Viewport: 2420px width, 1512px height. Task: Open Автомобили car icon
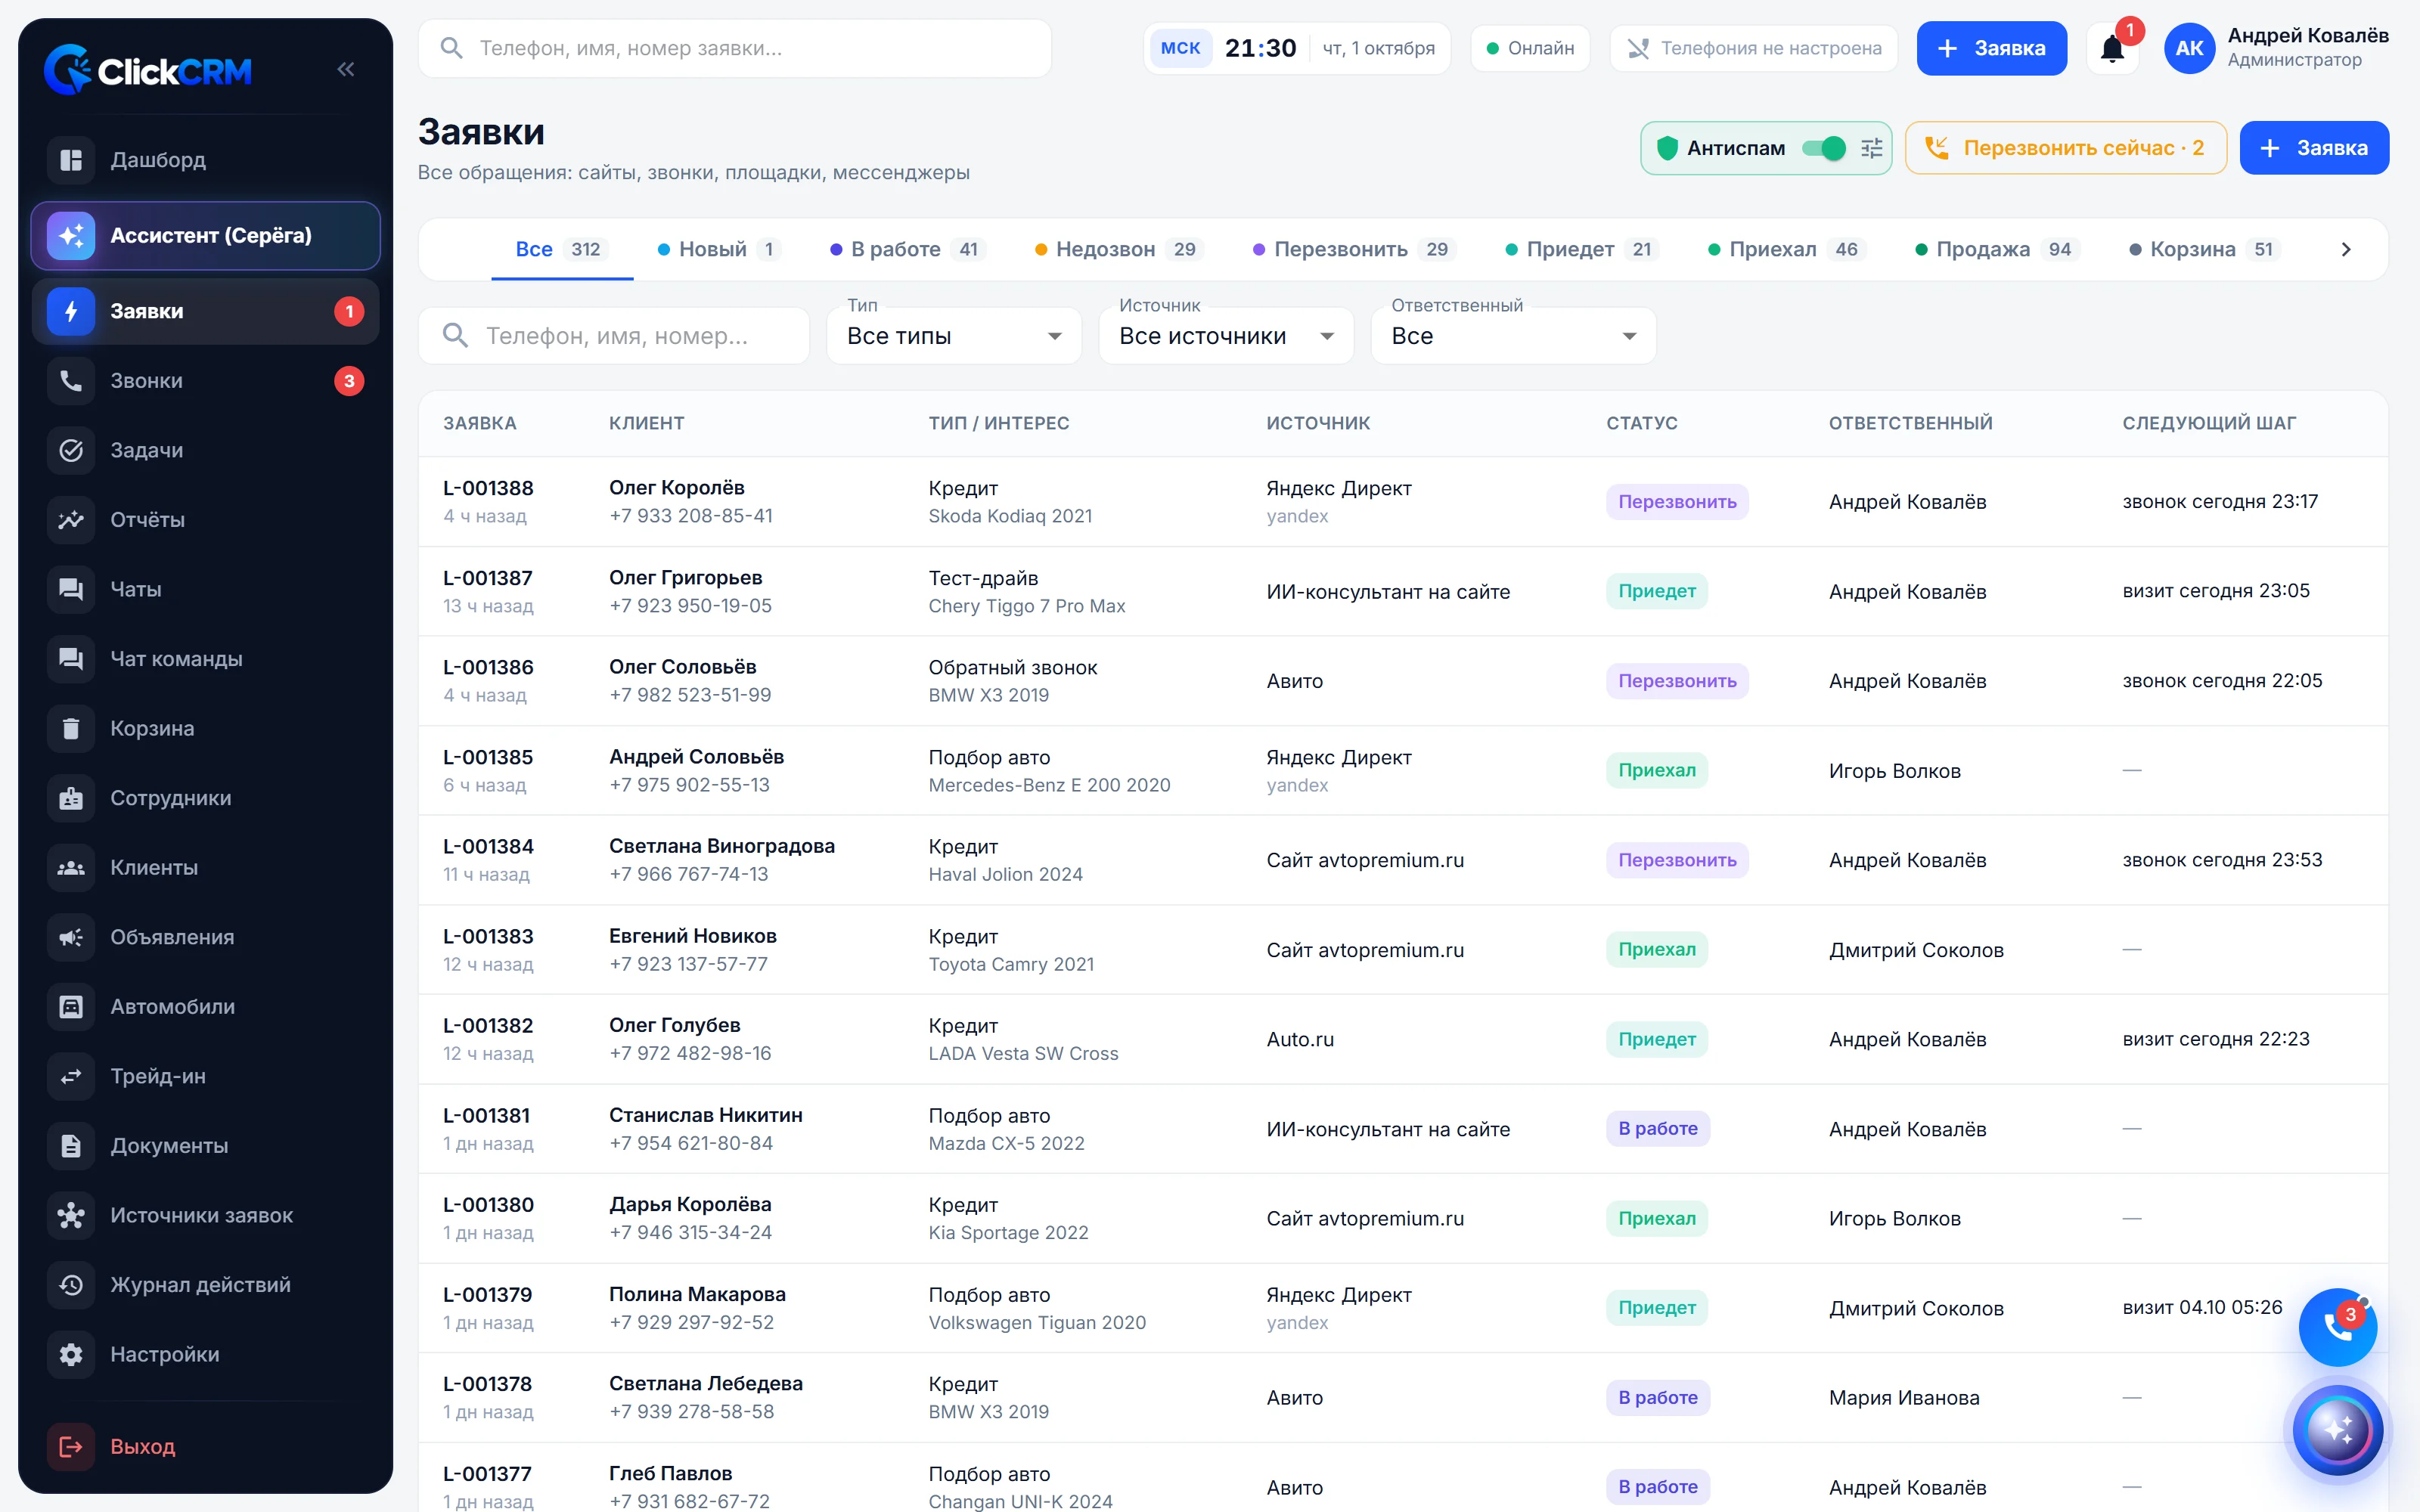71,1007
